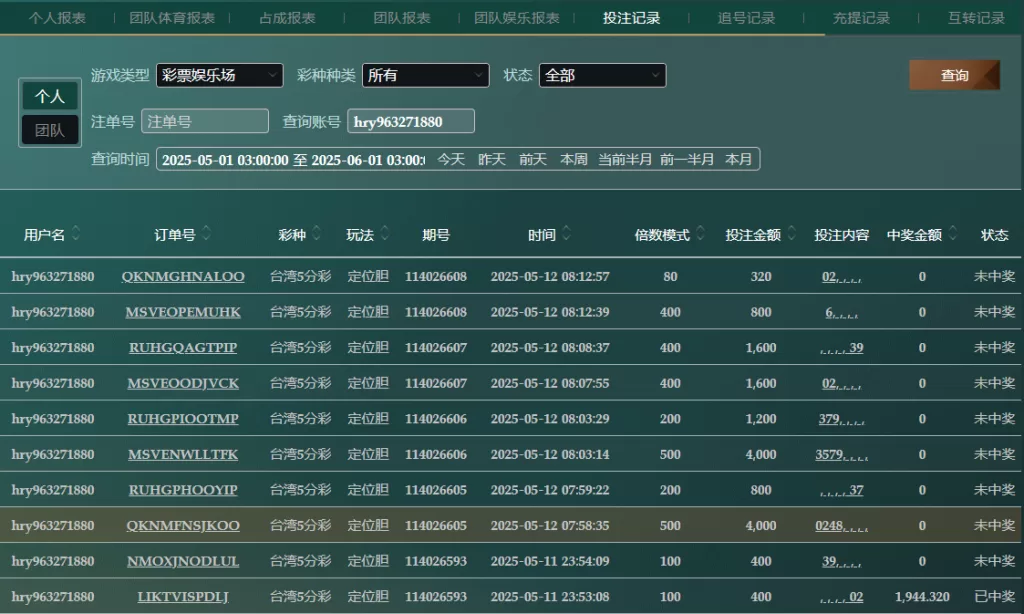Open order MSVENWLLTFK details
Image resolution: width=1024 pixels, height=614 pixels.
183,455
